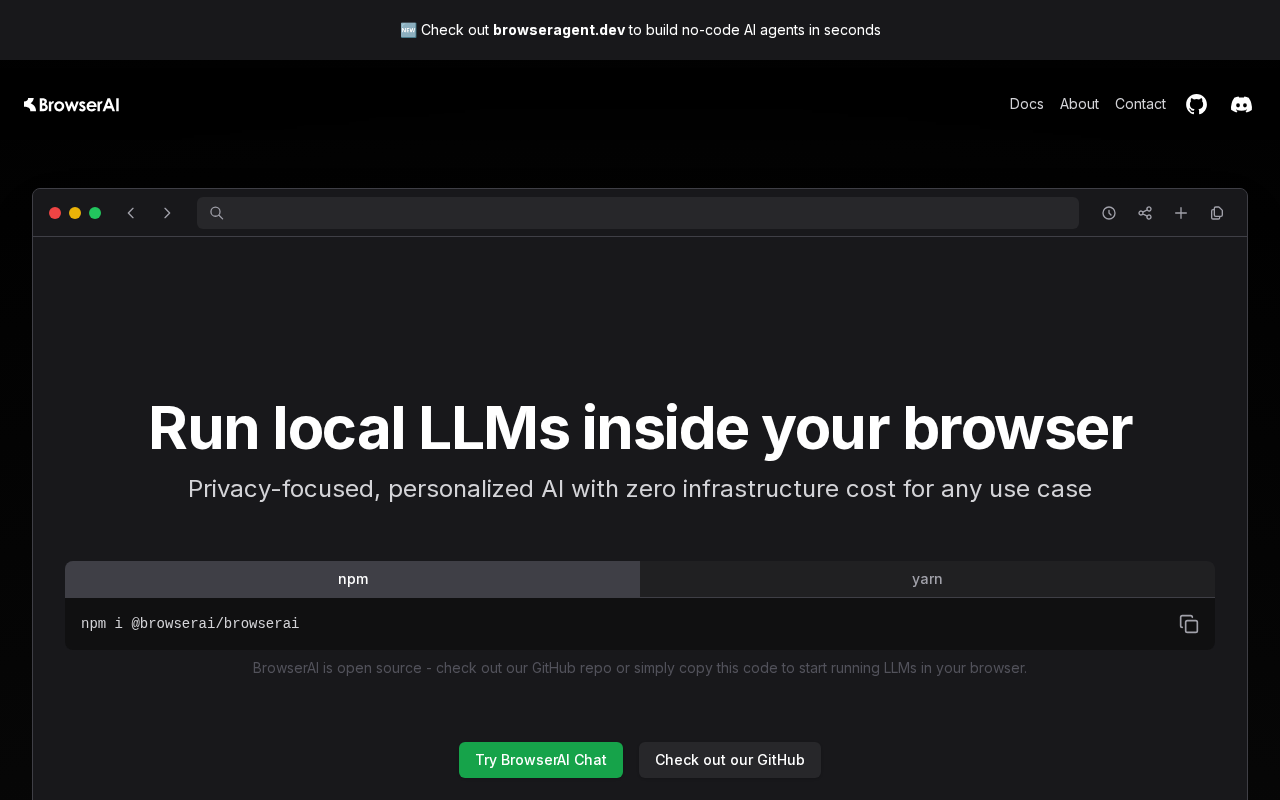Focus the mock browser address bar
The width and height of the screenshot is (1280, 800).
click(638, 213)
